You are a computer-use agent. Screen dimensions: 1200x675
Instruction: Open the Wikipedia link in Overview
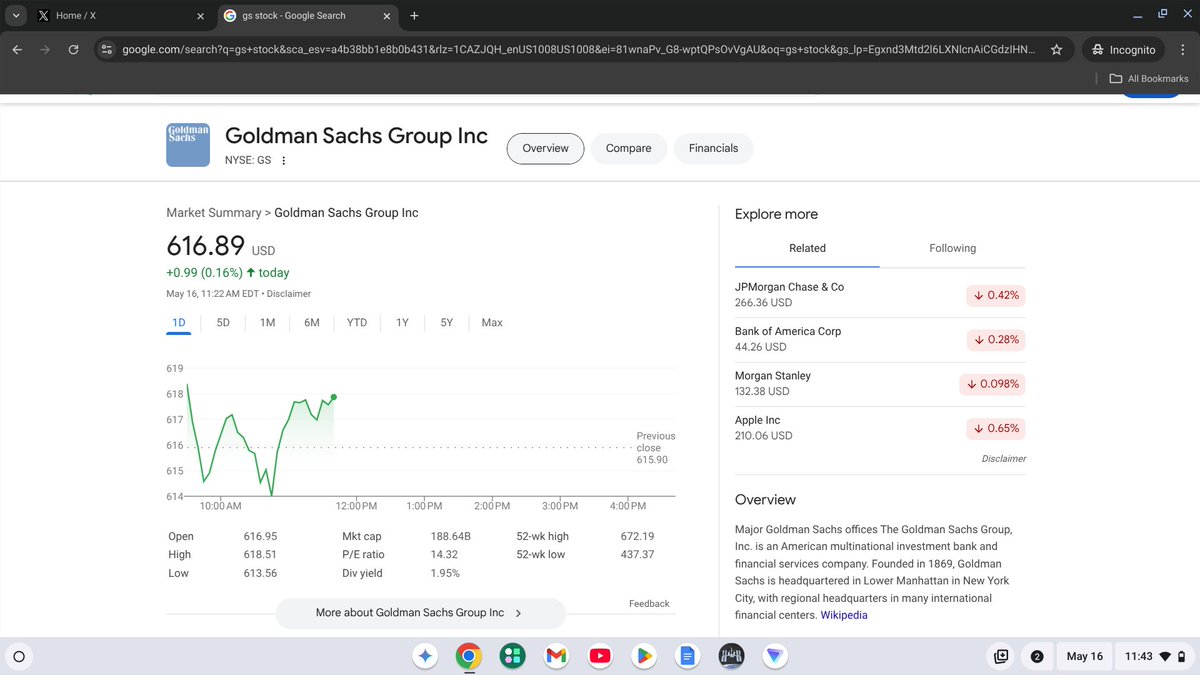844,615
